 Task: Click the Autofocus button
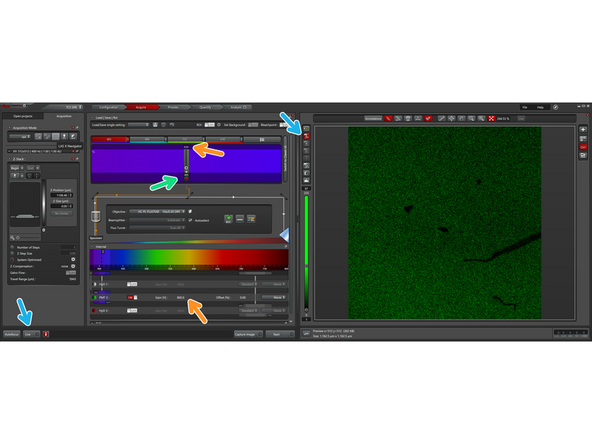12,334
